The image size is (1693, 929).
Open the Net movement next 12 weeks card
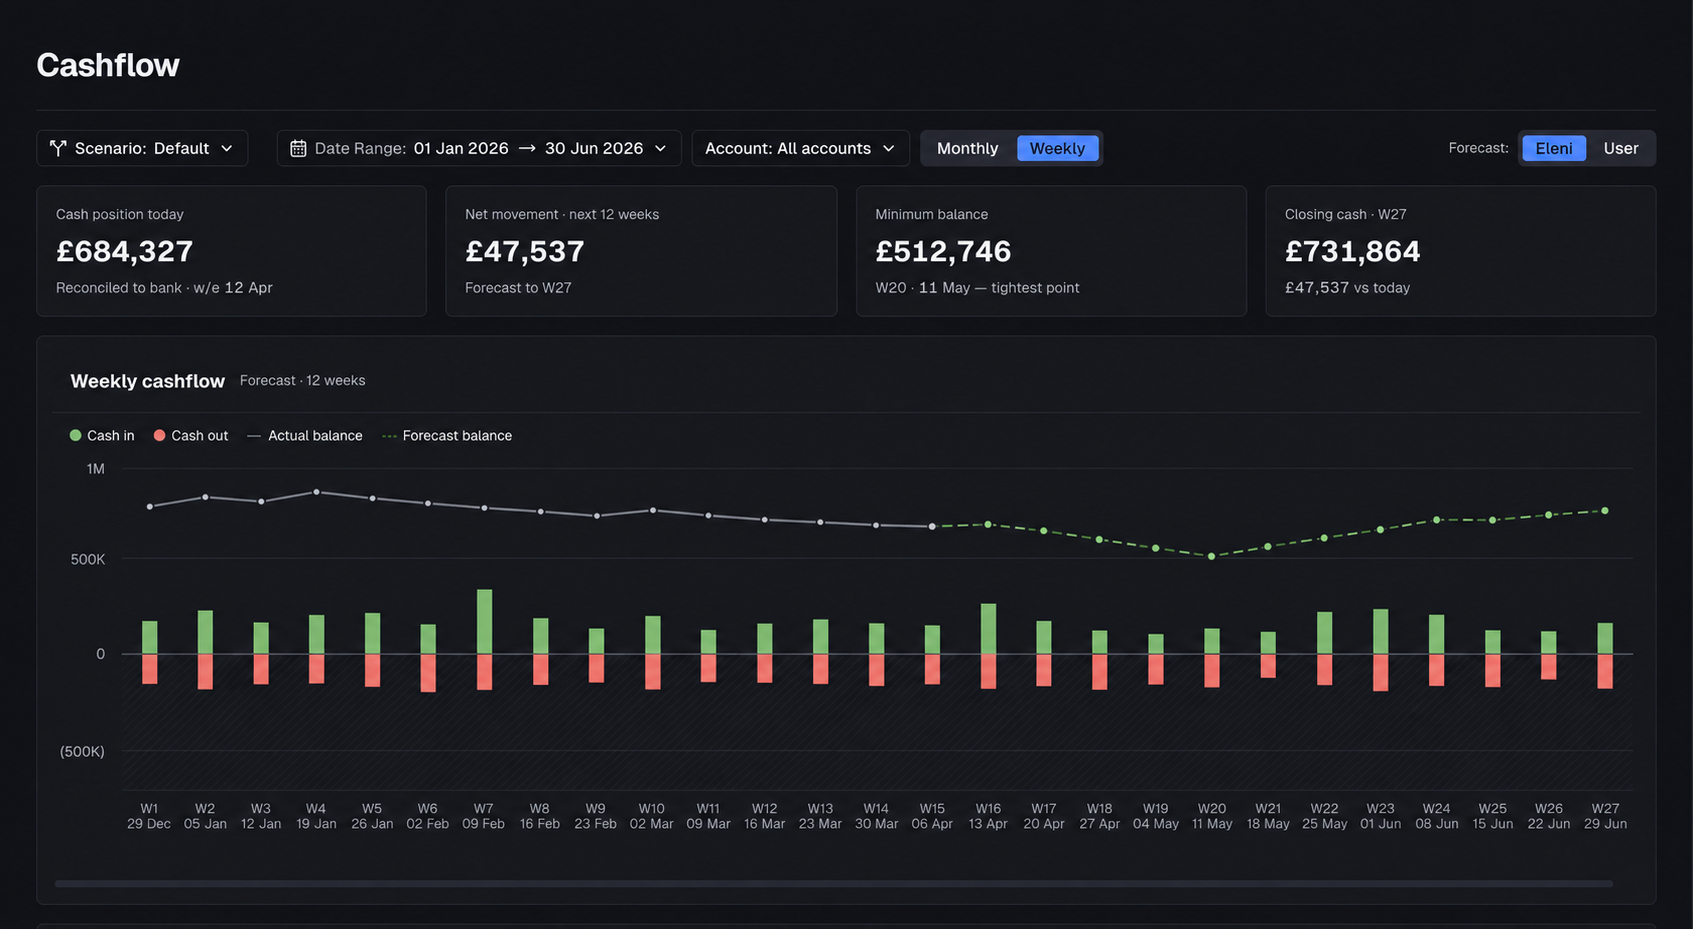pos(641,251)
